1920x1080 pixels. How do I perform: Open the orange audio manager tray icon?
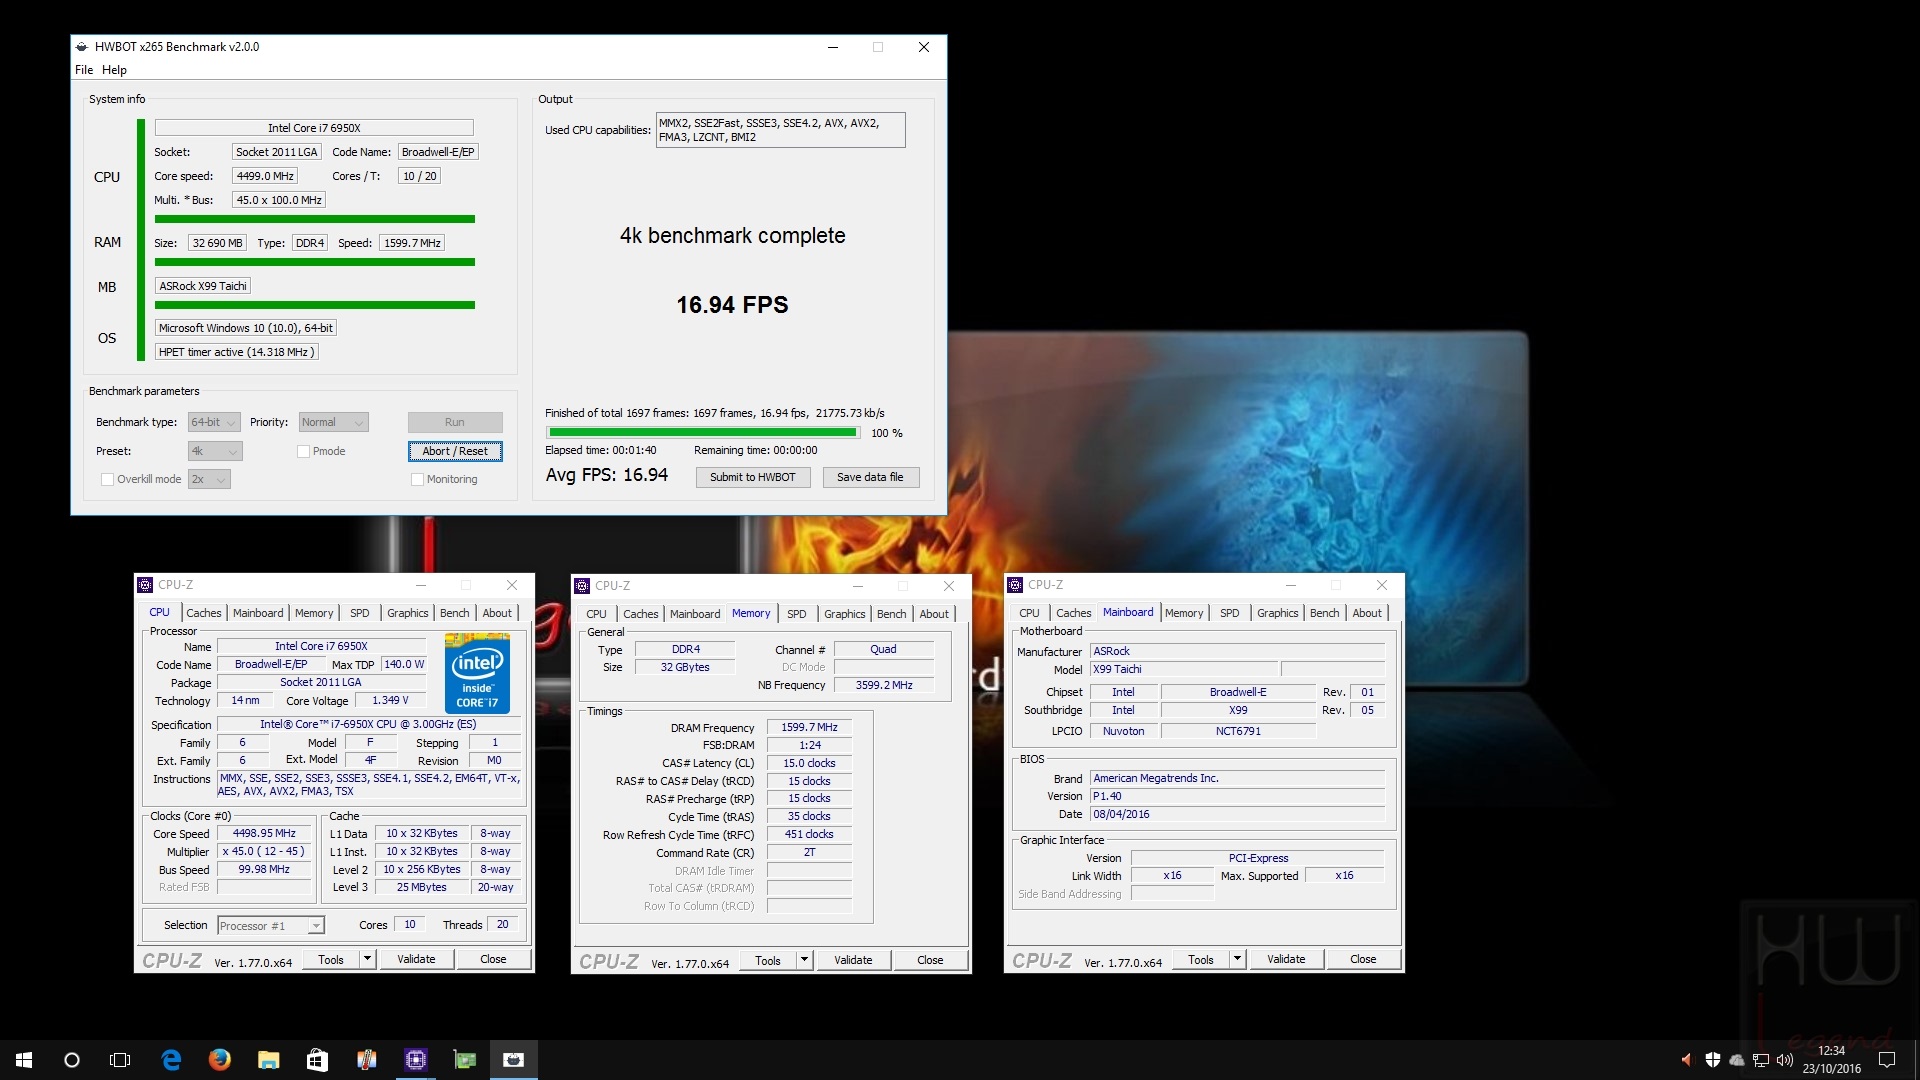[x=1687, y=1060]
